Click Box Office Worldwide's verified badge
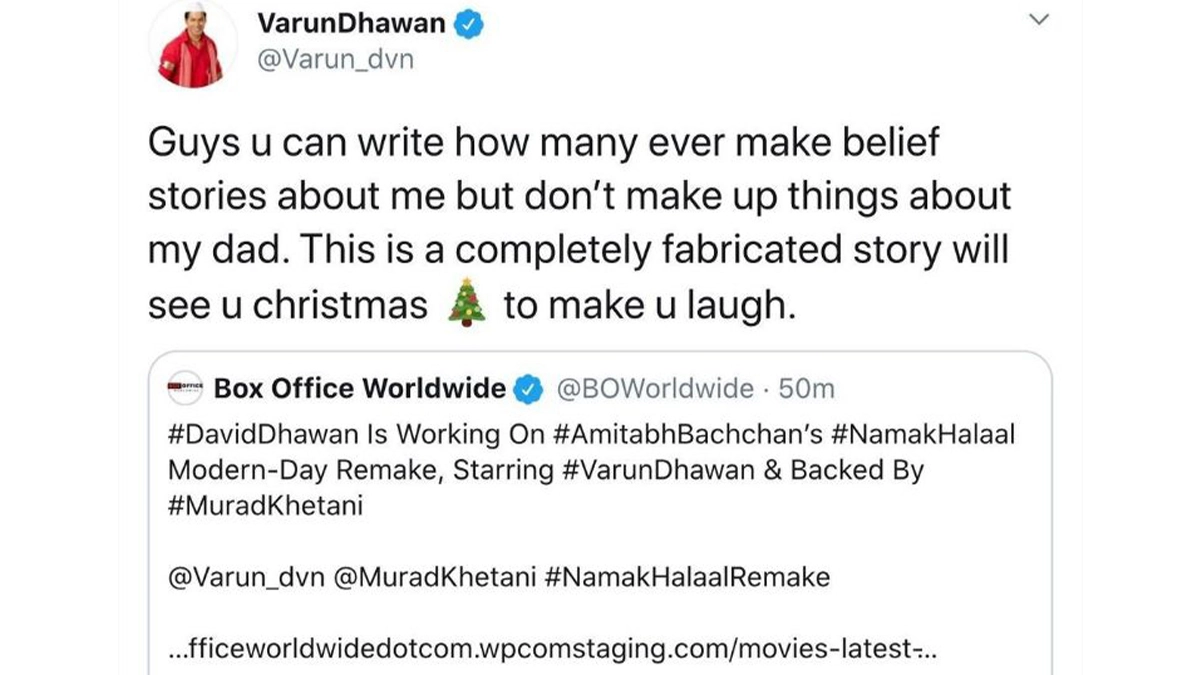Viewport: 1200px width, 675px height. coord(528,388)
